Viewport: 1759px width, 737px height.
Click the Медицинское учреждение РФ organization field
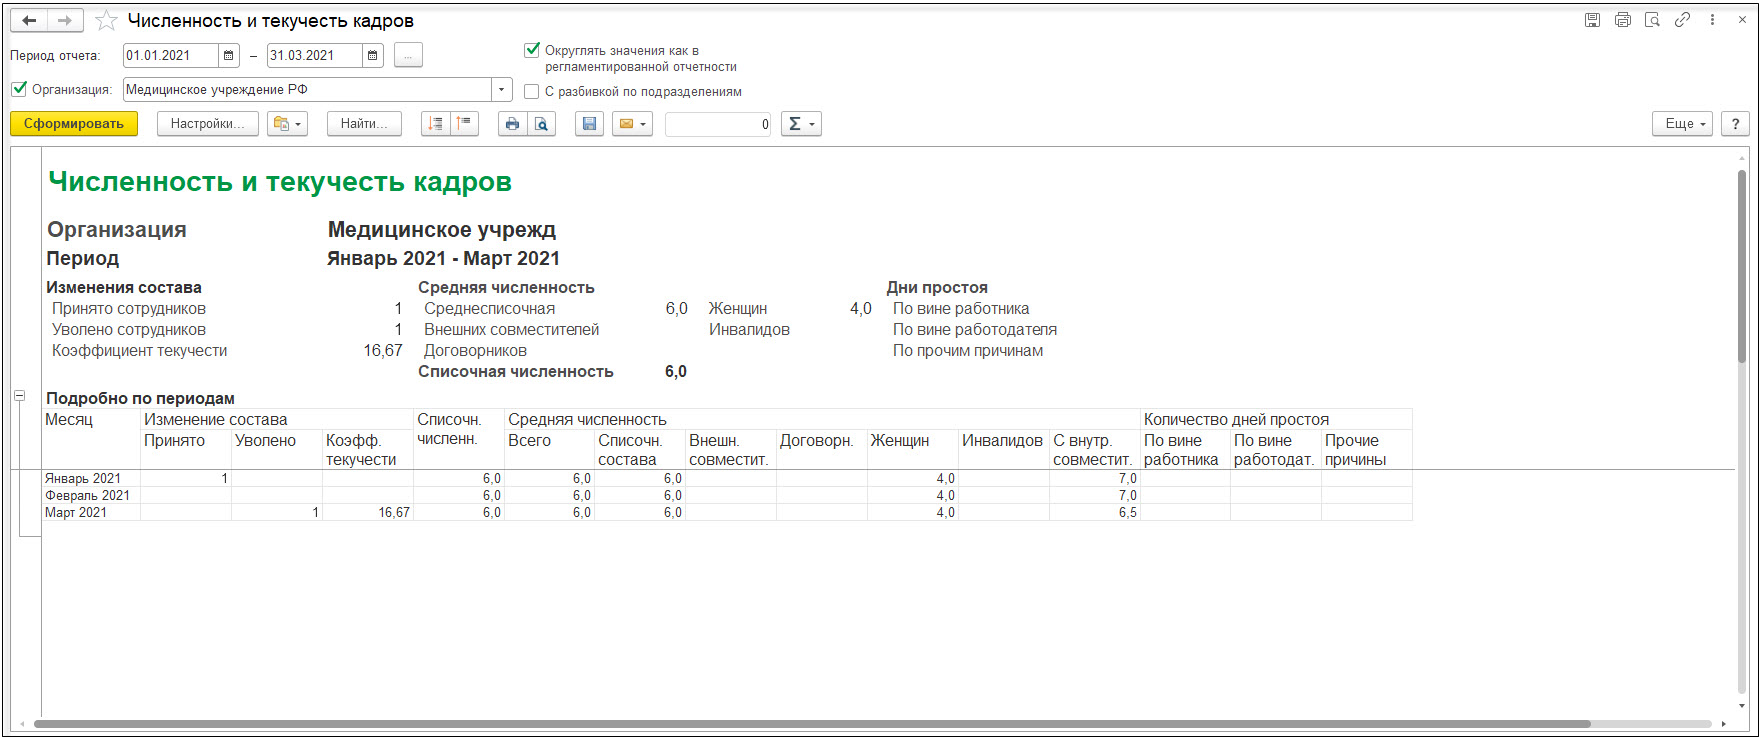[x=307, y=90]
